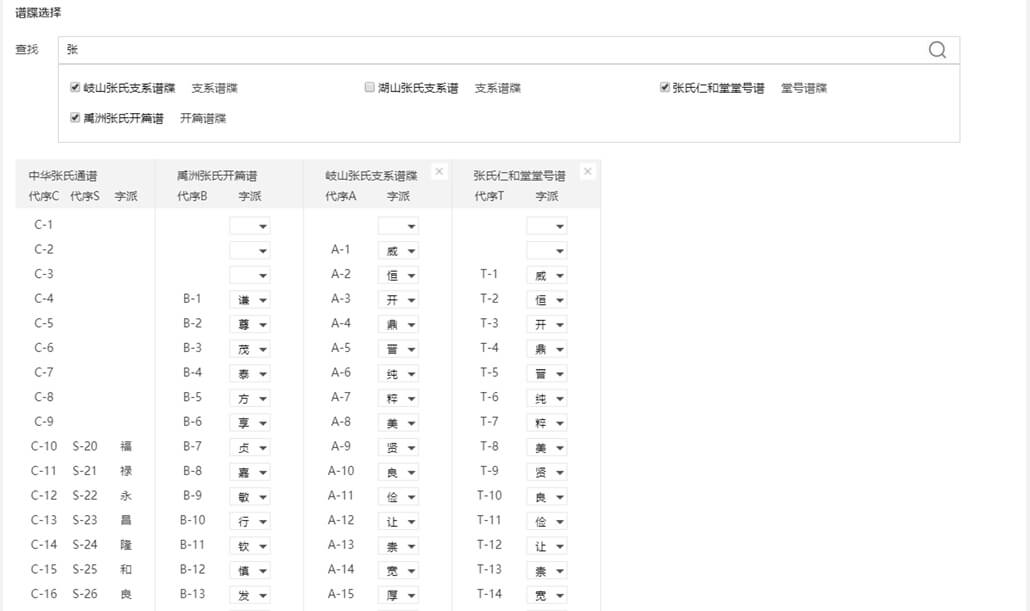Uncheck 张氏仁和堂堂号谱 checkbox

[x=664, y=88]
